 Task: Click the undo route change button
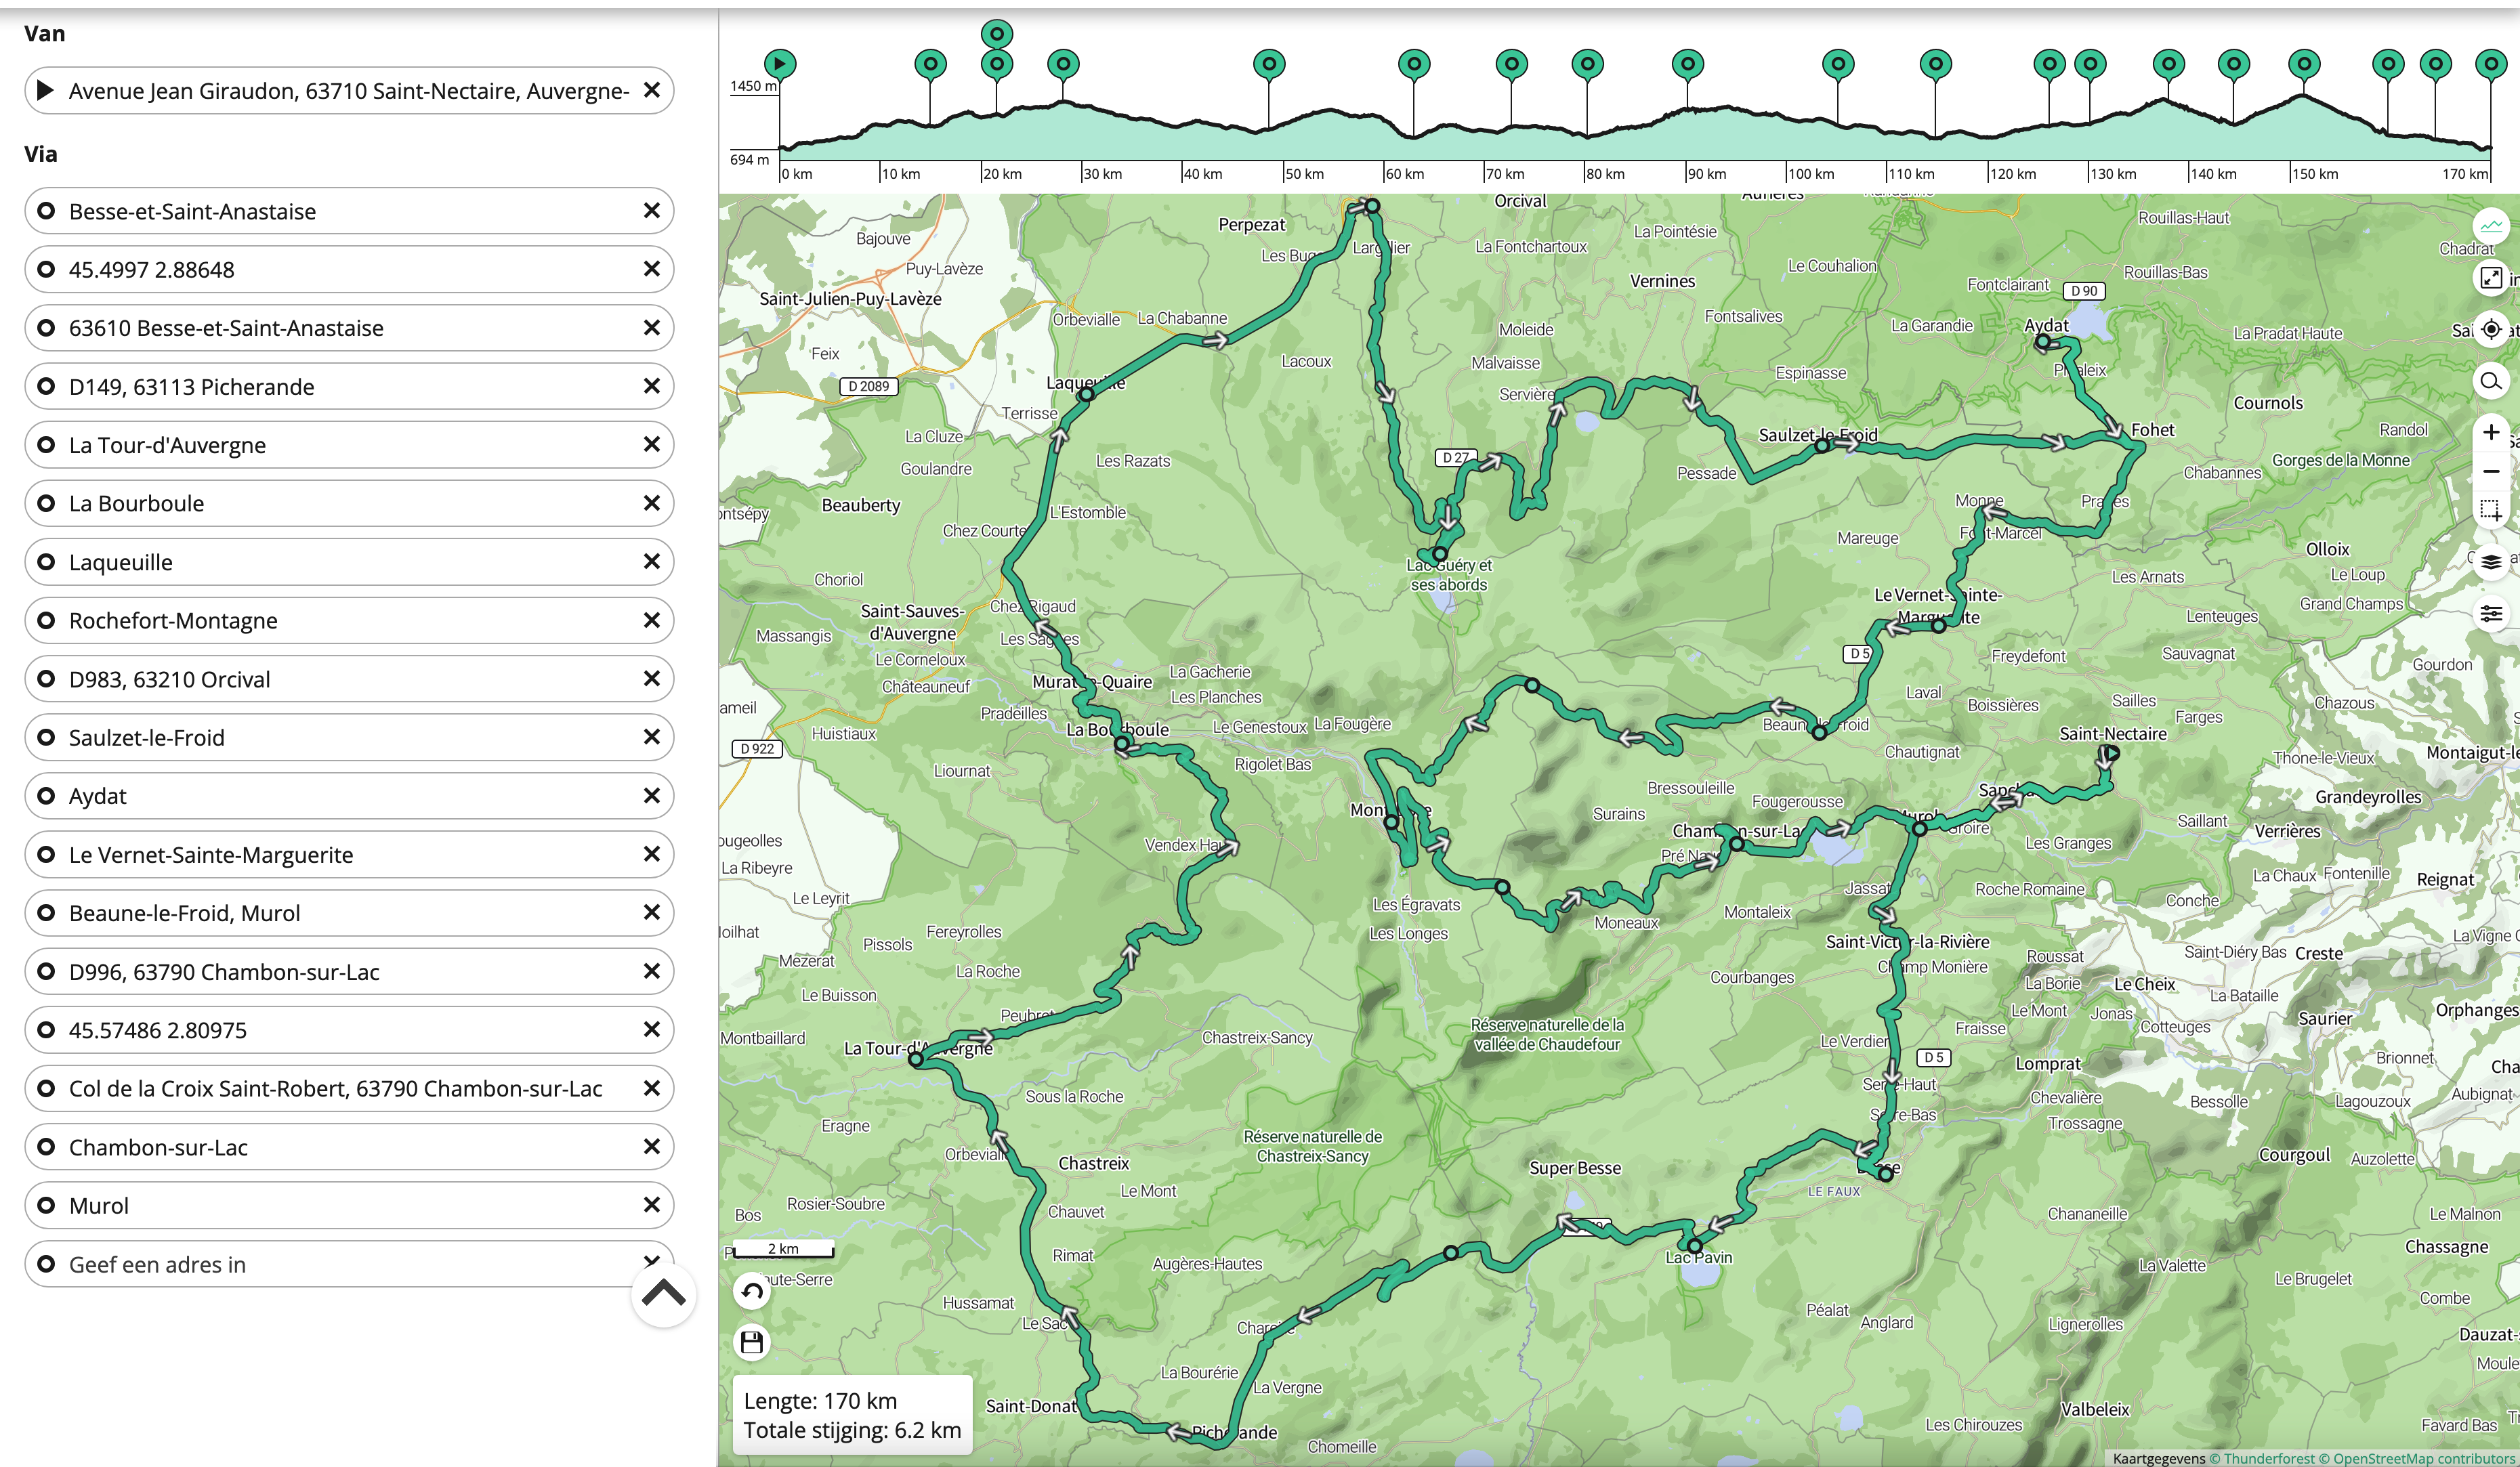coord(752,1291)
